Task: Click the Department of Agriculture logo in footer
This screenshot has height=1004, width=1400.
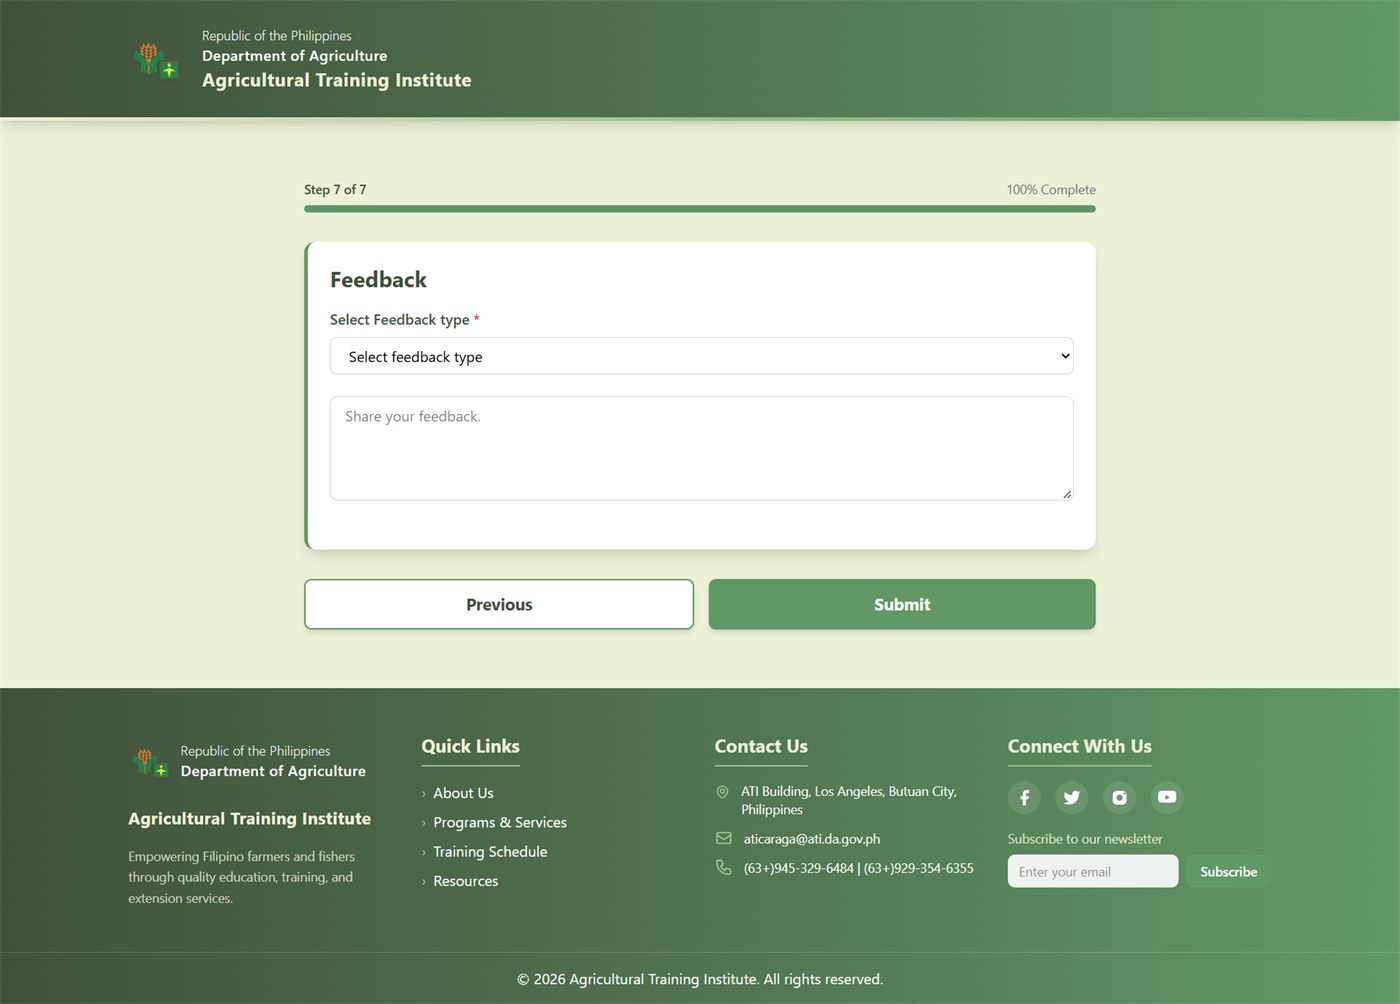Action: [149, 762]
